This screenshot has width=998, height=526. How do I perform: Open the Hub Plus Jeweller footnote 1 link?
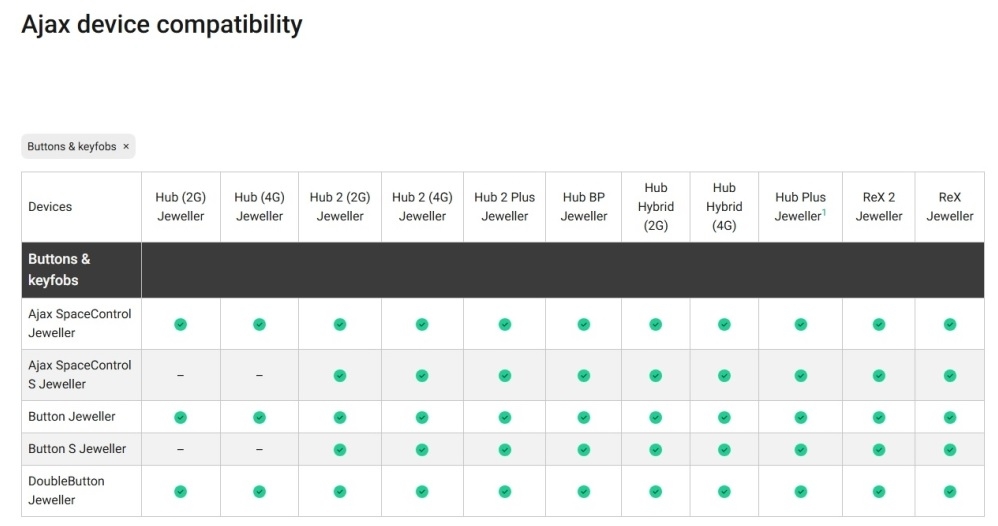[823, 212]
